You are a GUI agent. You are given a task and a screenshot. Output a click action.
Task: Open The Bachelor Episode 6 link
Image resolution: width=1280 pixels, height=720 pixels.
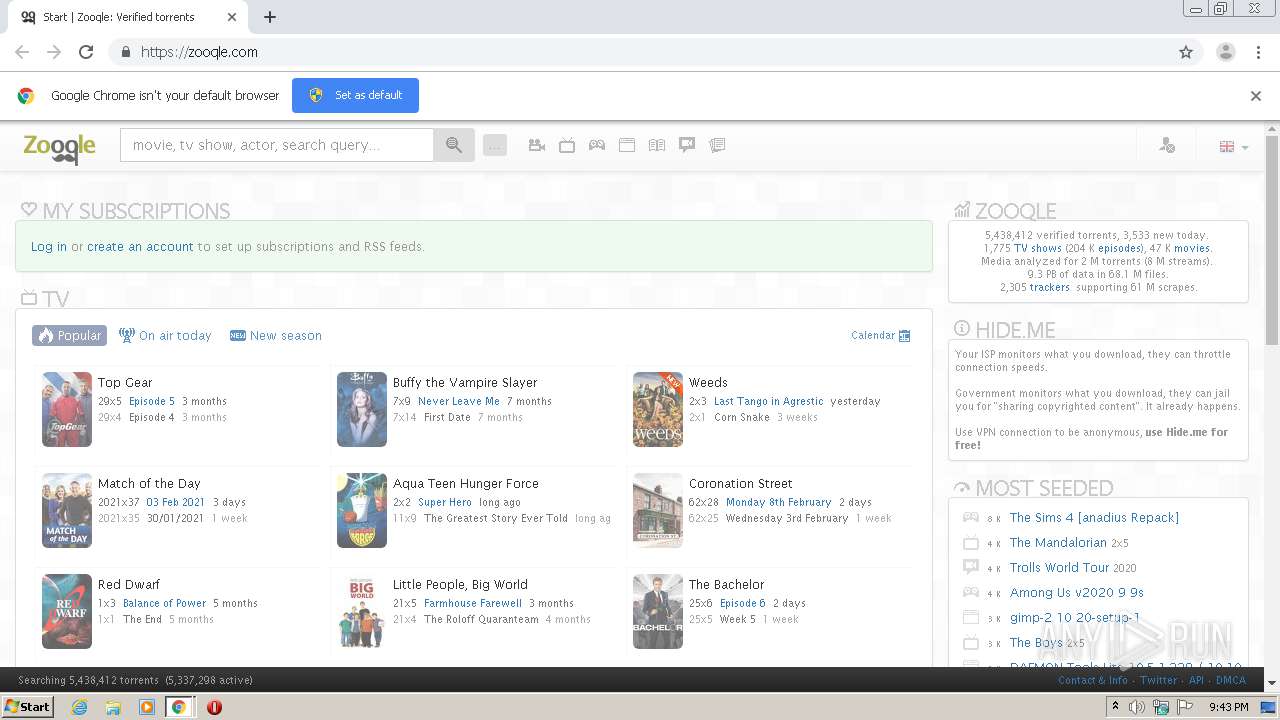[743, 603]
